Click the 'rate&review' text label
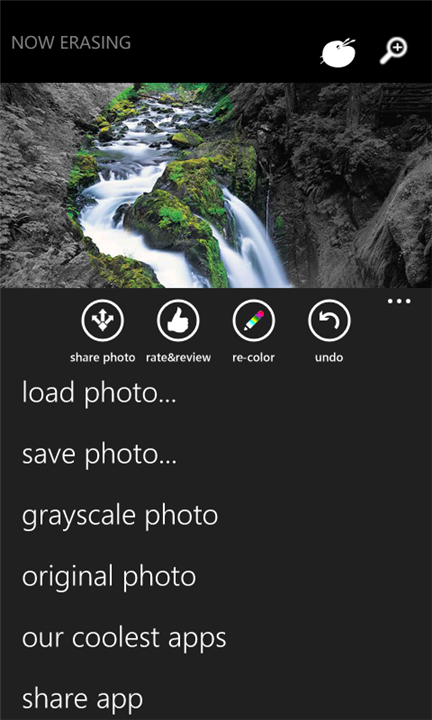The image size is (432, 720). point(178,358)
